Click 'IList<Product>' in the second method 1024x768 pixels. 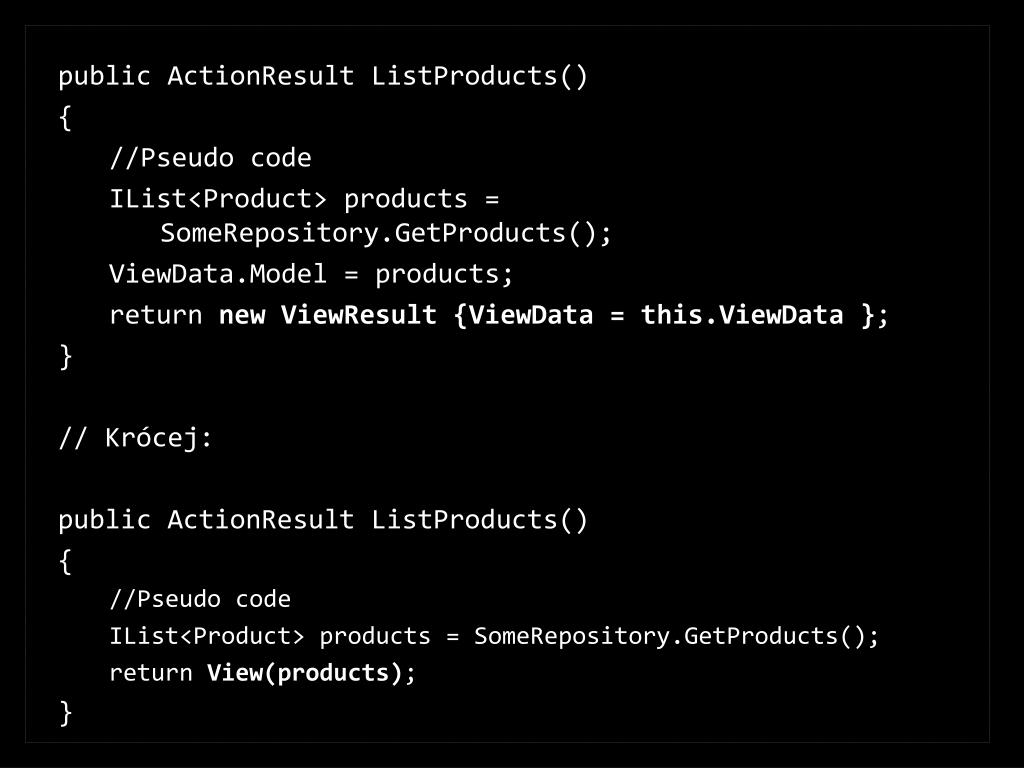tap(206, 635)
